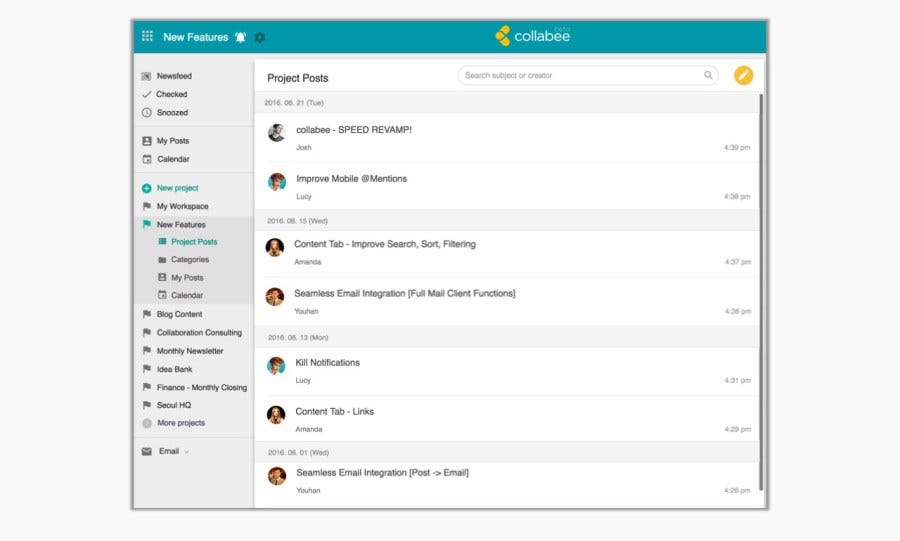
Task: Select Project Posts under New Features
Action: coord(194,242)
